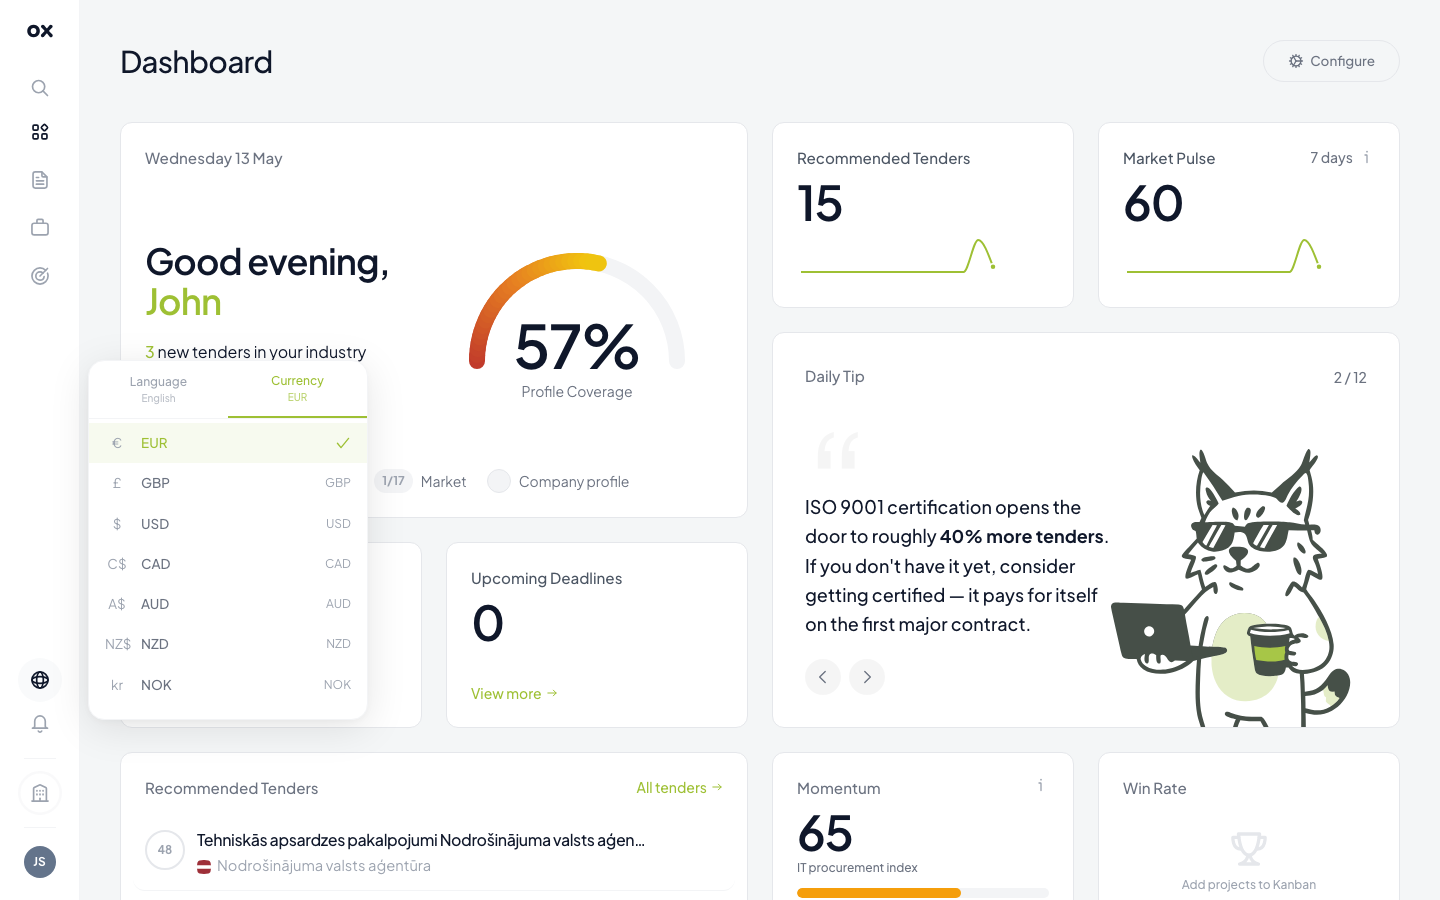Choose USD from the currency list
The width and height of the screenshot is (1440, 900).
tap(228, 524)
